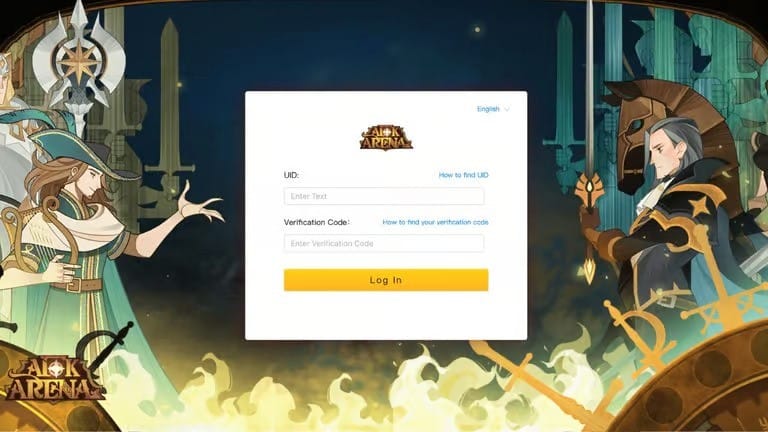Click the Verification Code label text
768x432 pixels.
tap(317, 222)
